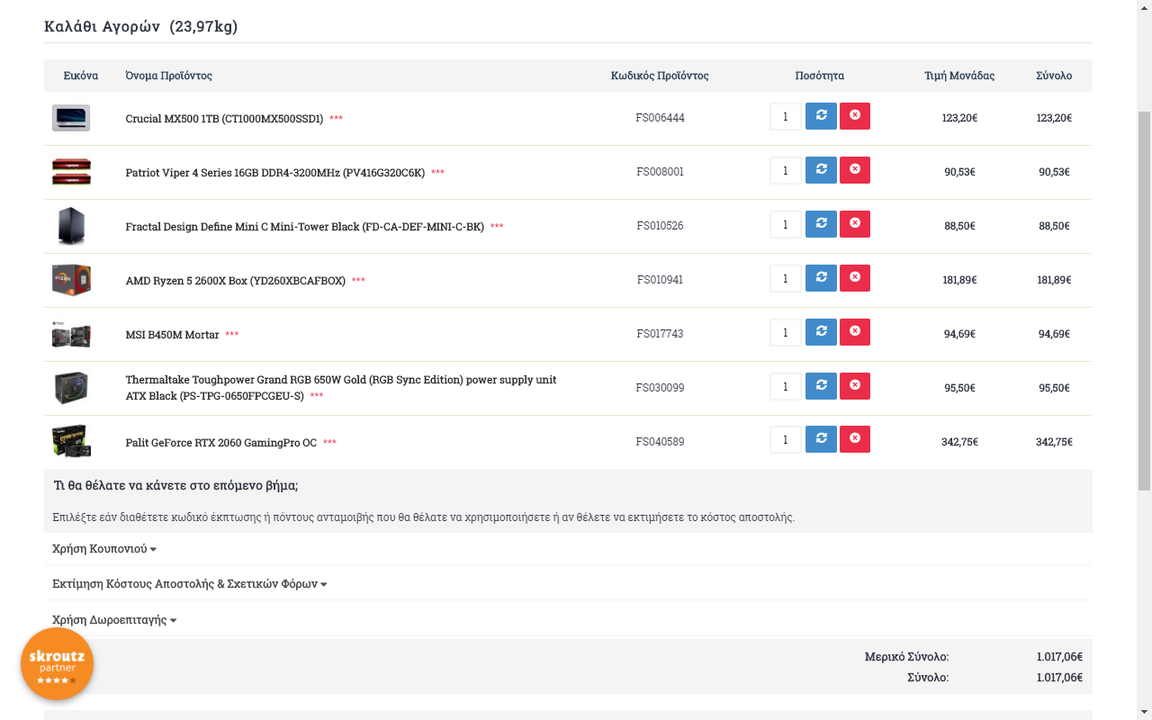Screen dimensions: 1152x720
Task: Remove Palit GeForce RTX 2060 from cart
Action: (854, 439)
